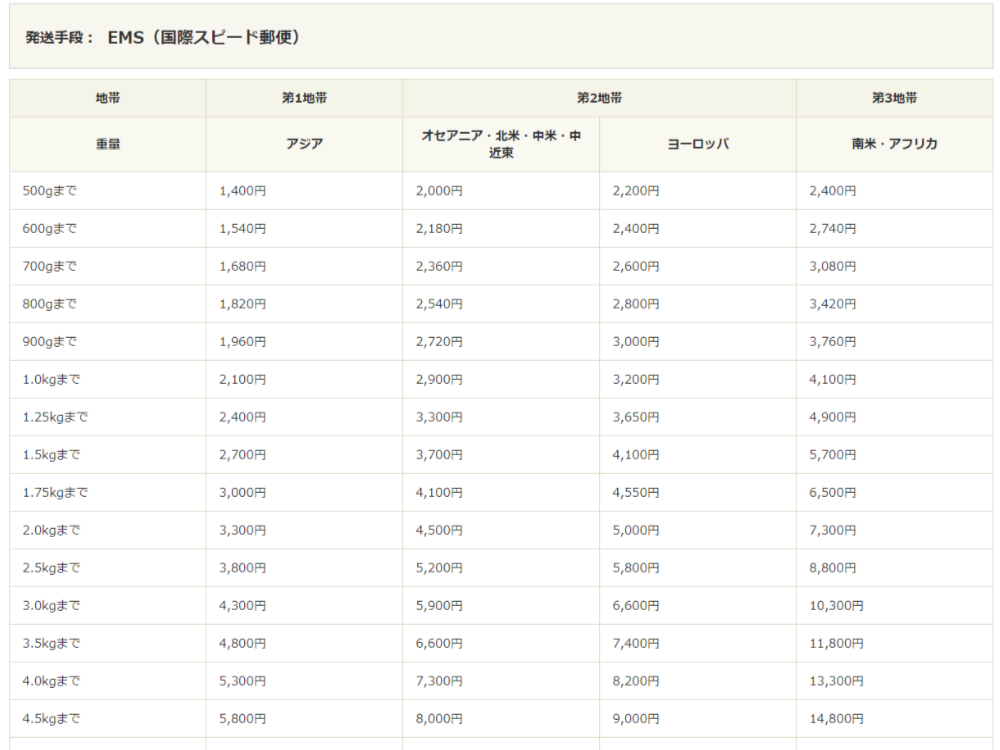Select the 900gまで weight row label
Screen dimensions: 1000x750
[50, 341]
